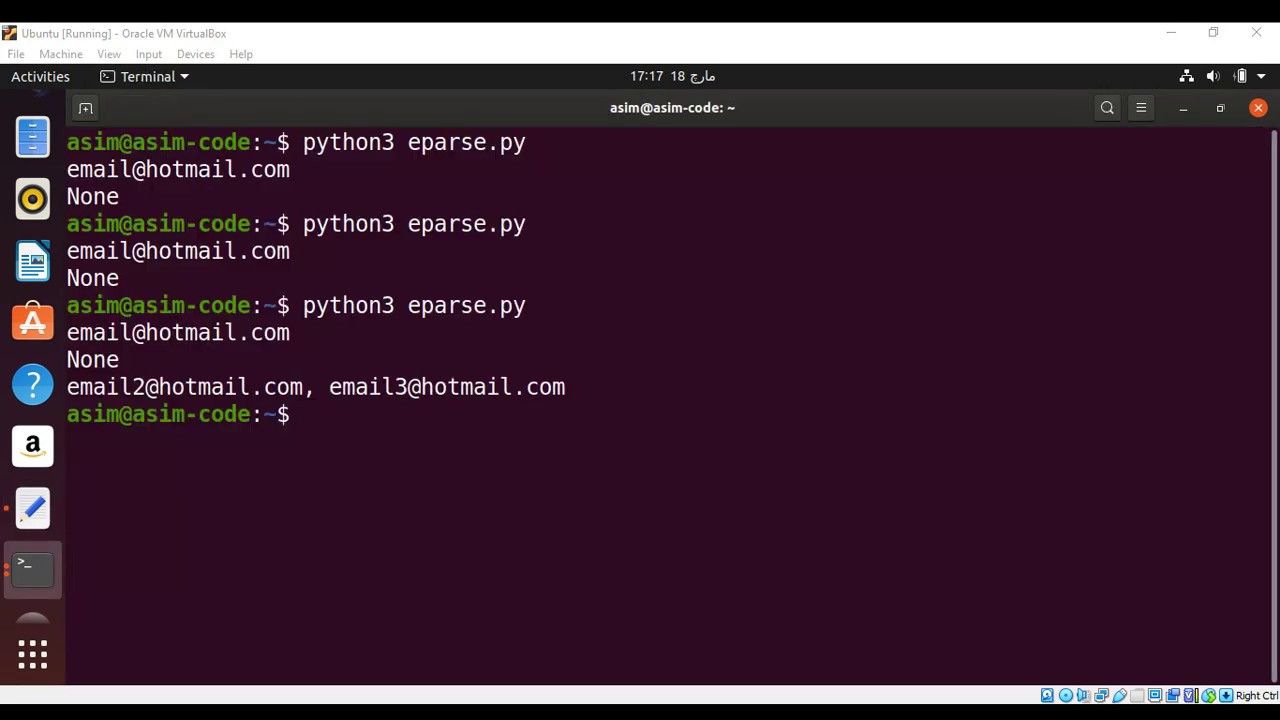Viewport: 1280px width, 720px height.
Task: Click the terminal title asim@asim-code: ~
Action: 672,108
